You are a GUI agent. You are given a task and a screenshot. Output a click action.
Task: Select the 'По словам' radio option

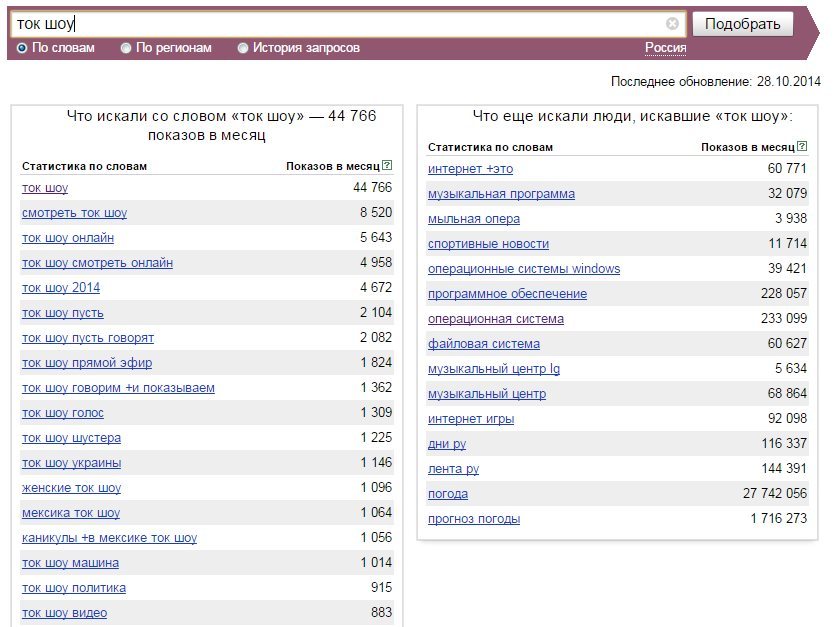pyautogui.click(x=22, y=48)
